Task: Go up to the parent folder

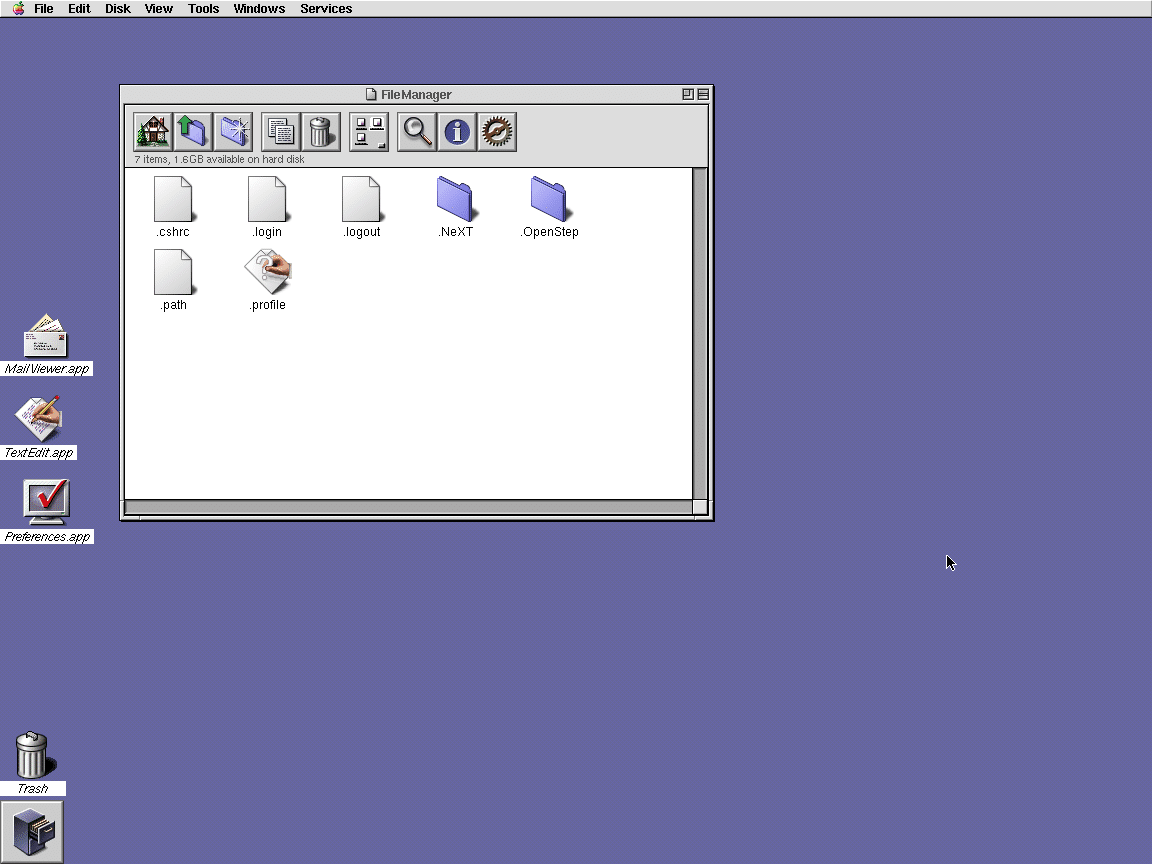Action: pos(193,132)
